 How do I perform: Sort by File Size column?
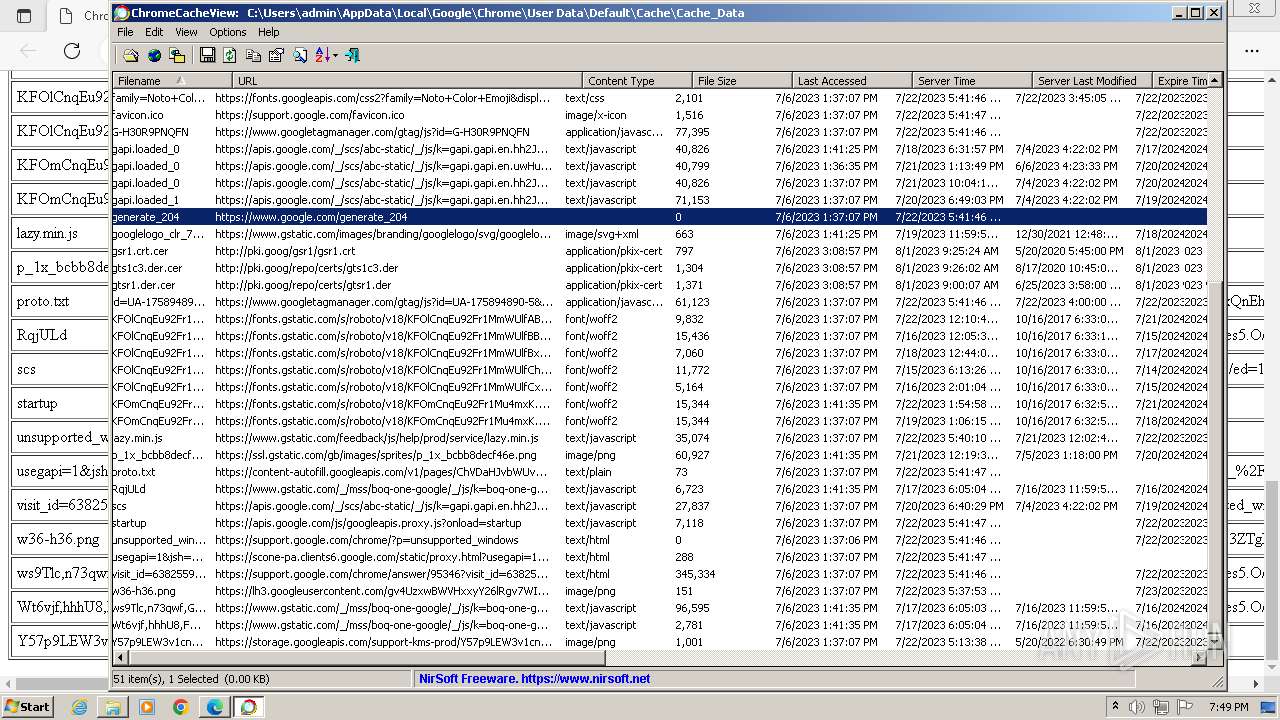point(742,81)
